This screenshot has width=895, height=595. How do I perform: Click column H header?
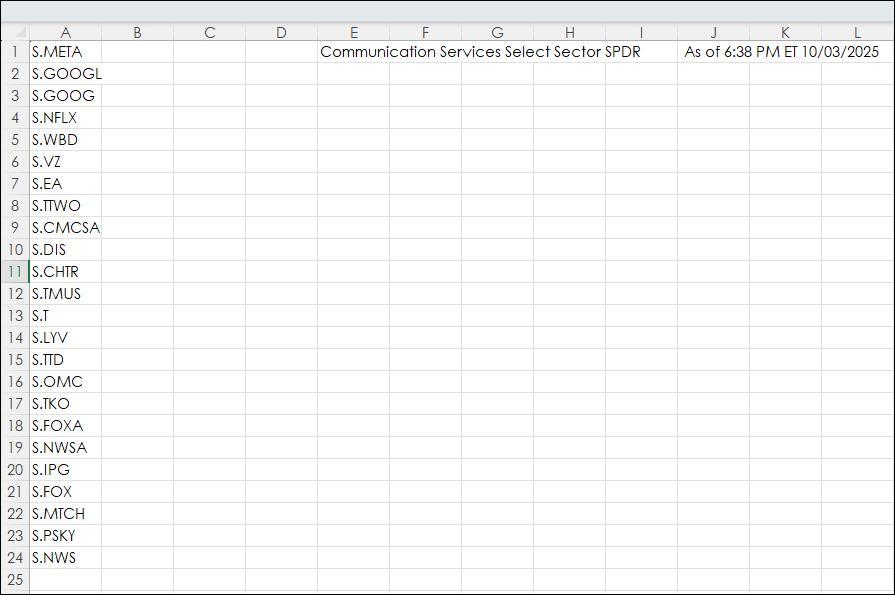(569, 32)
